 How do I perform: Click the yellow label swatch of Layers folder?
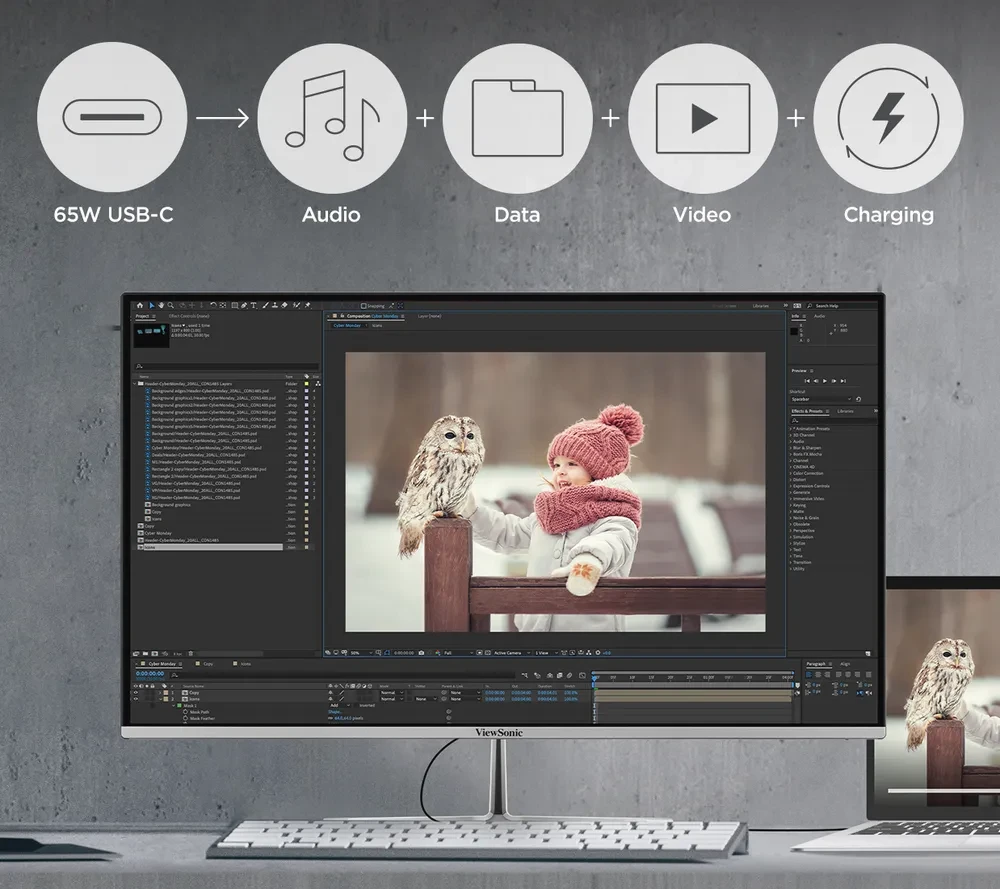coord(306,383)
